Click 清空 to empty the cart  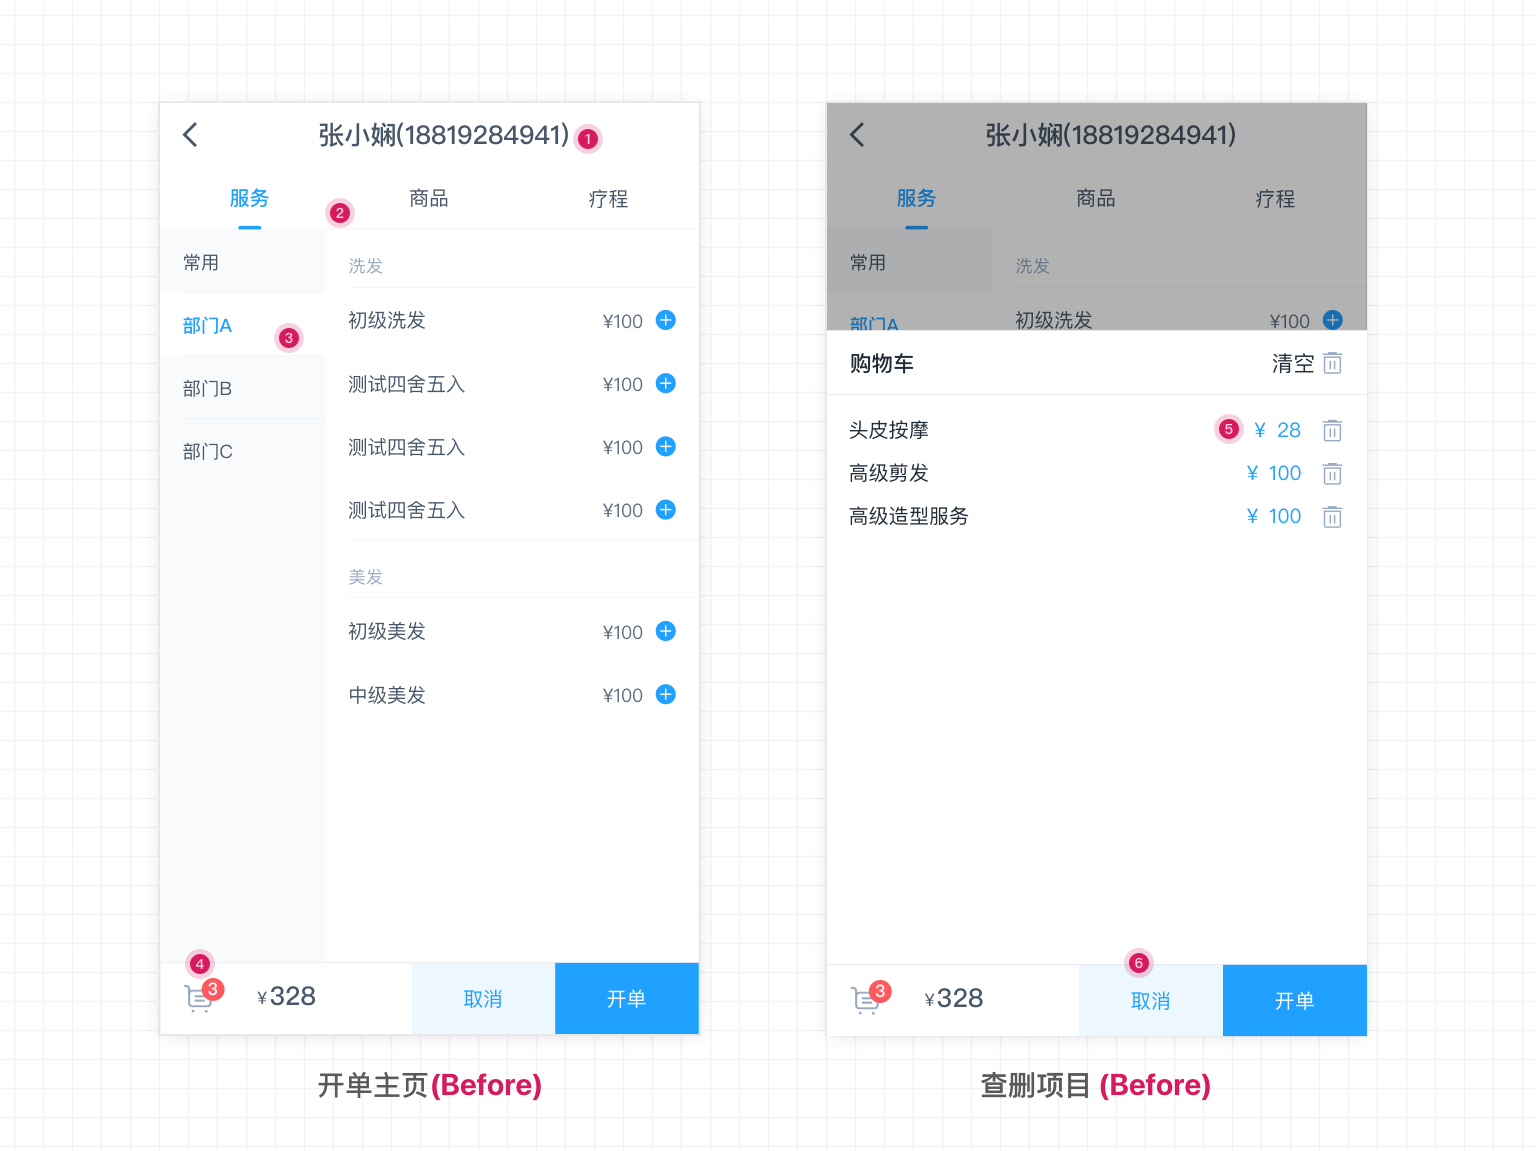point(1293,363)
